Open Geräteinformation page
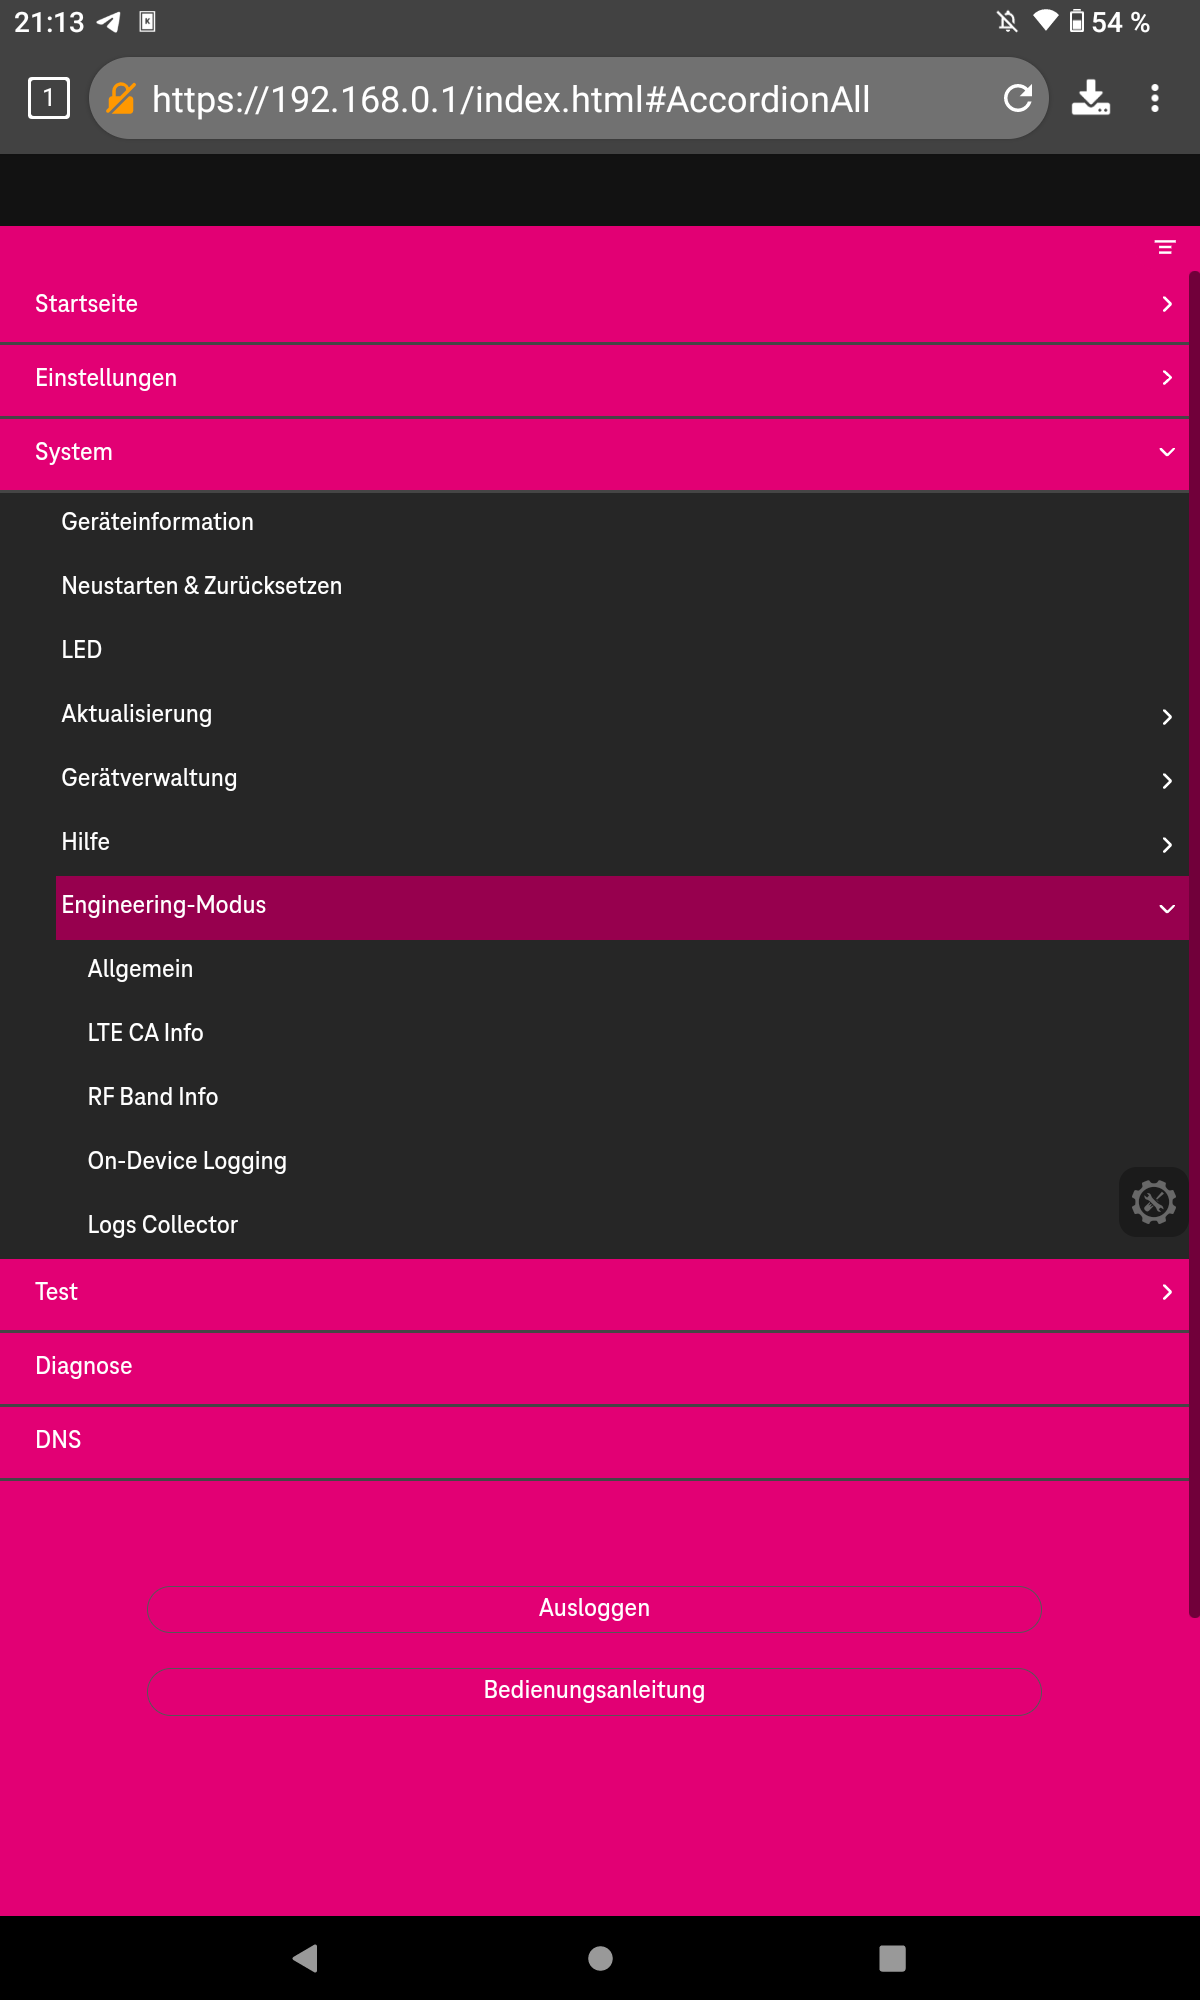This screenshot has height=2000, width=1200. 622,522
